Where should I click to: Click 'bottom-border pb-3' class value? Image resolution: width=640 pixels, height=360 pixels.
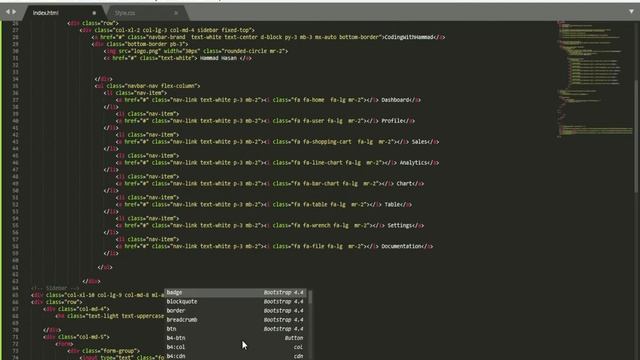[x=157, y=44]
